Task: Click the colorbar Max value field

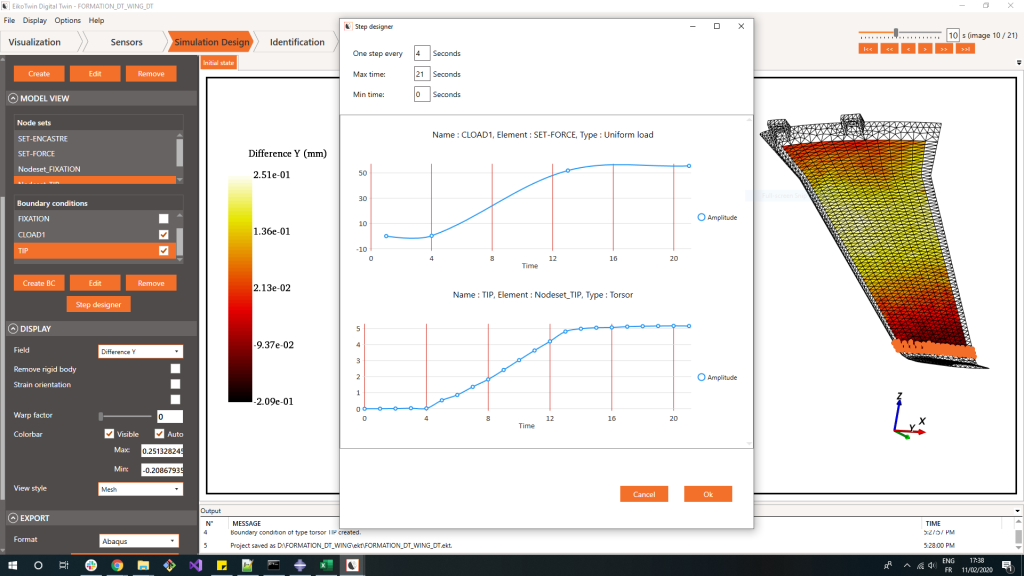Action: pos(162,451)
